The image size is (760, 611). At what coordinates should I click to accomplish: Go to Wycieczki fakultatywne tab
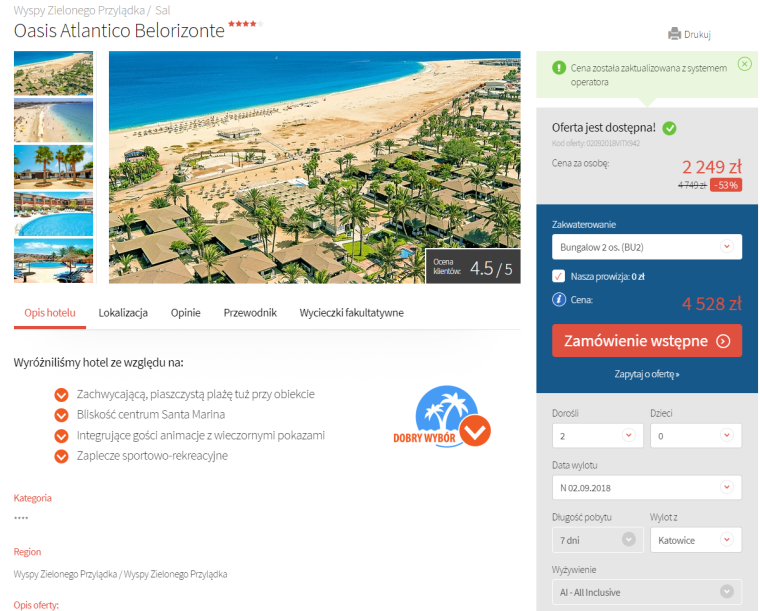pos(351,313)
